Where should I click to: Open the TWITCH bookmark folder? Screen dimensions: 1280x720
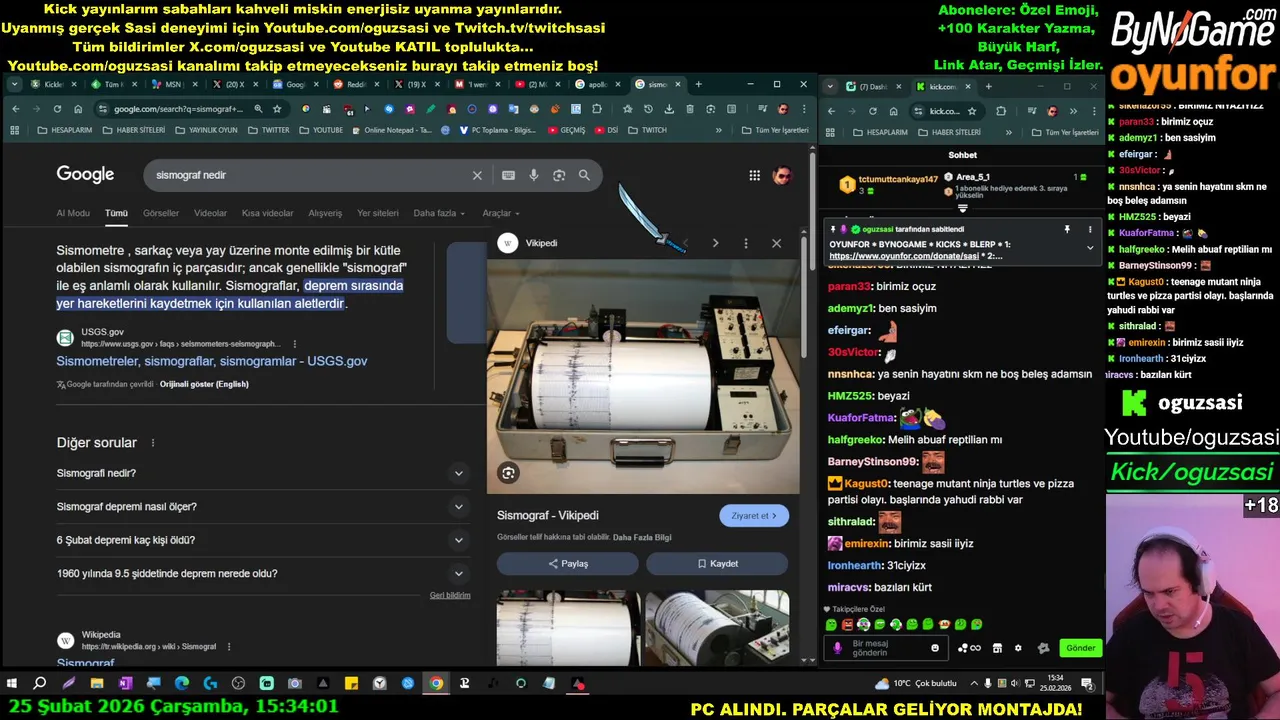point(648,130)
